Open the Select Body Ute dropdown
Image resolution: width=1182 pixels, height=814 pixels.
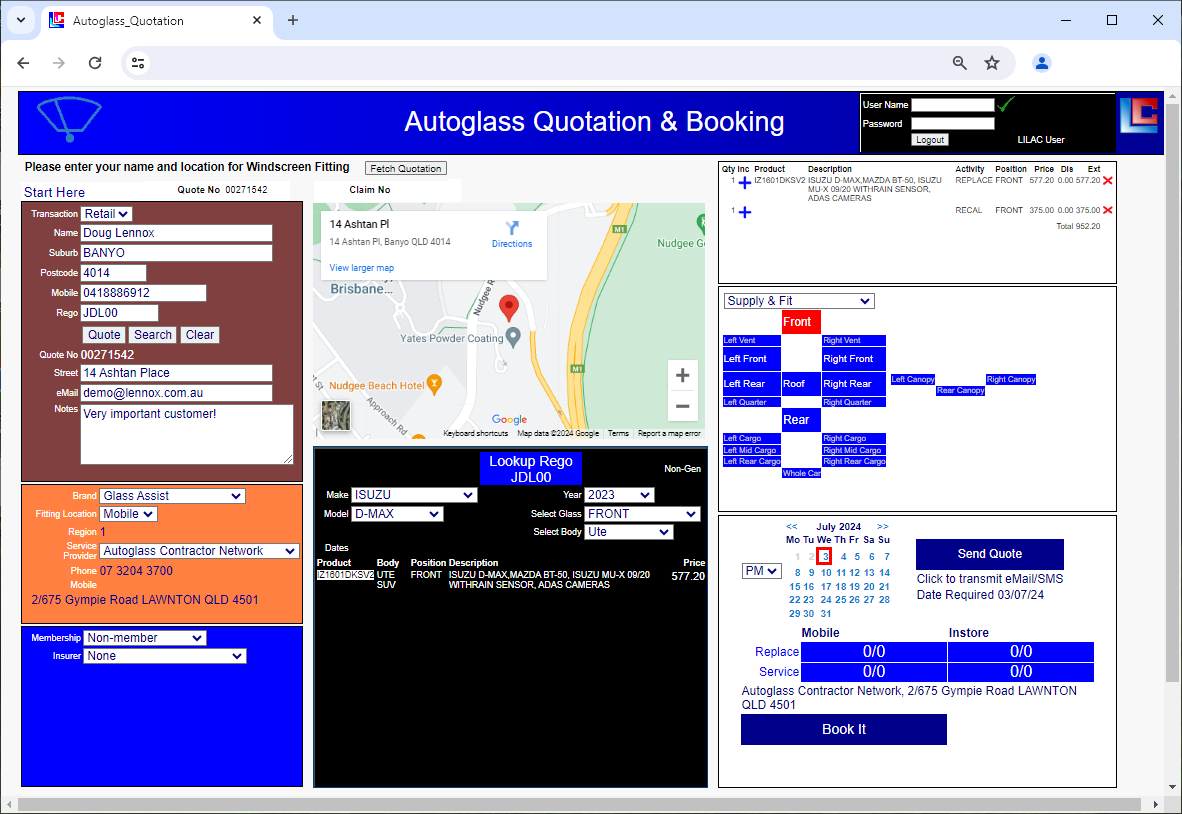pyautogui.click(x=629, y=532)
